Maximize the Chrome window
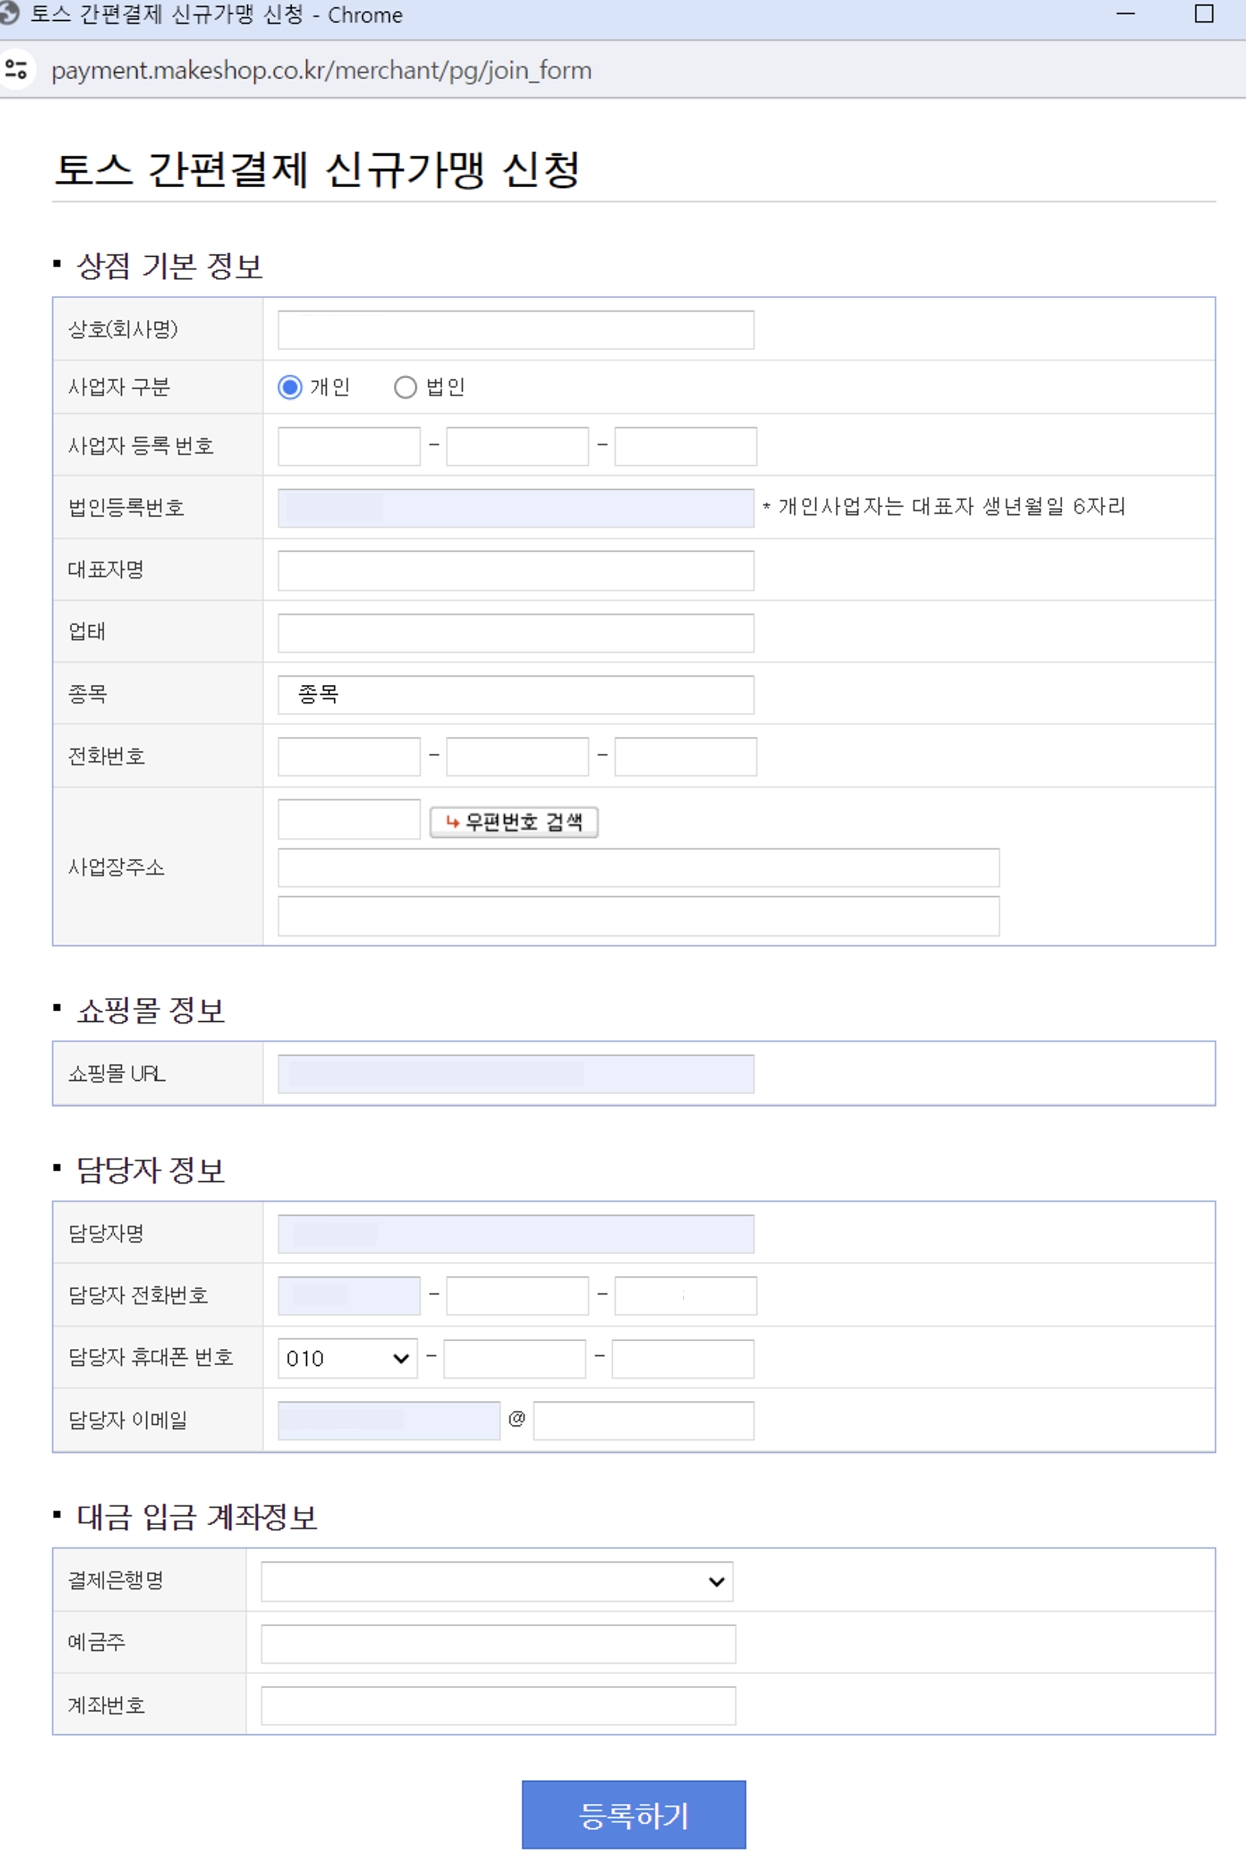The height and width of the screenshot is (1873, 1246). click(1204, 14)
